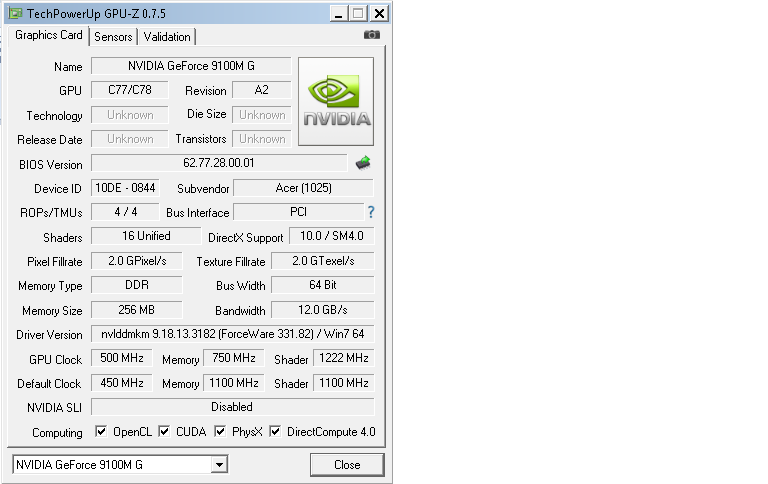The height and width of the screenshot is (484, 768).
Task: Open the Validation tab
Action: point(167,37)
